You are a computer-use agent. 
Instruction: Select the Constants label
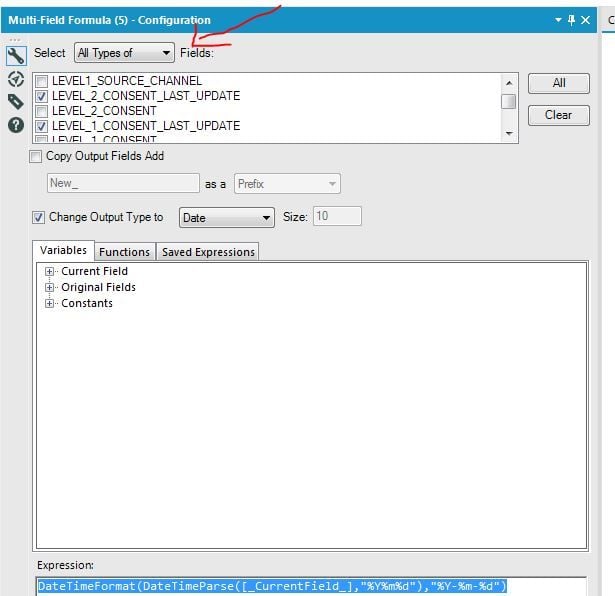[x=87, y=303]
